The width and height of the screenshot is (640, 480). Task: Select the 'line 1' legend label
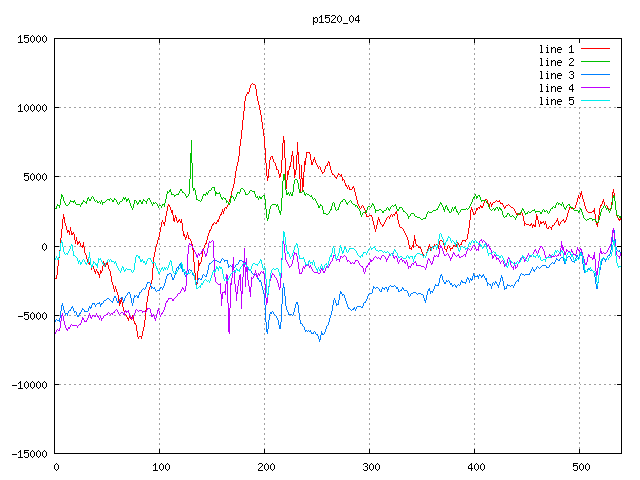click(x=557, y=49)
